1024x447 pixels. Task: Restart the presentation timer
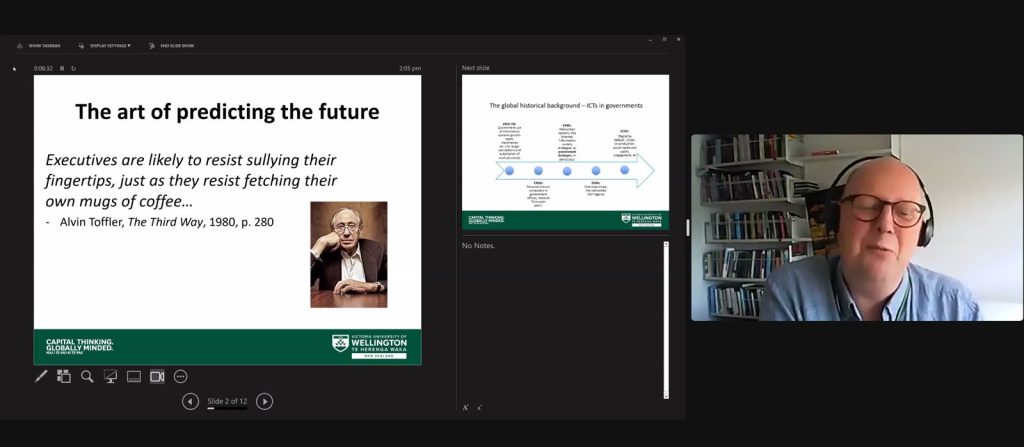(x=73, y=68)
